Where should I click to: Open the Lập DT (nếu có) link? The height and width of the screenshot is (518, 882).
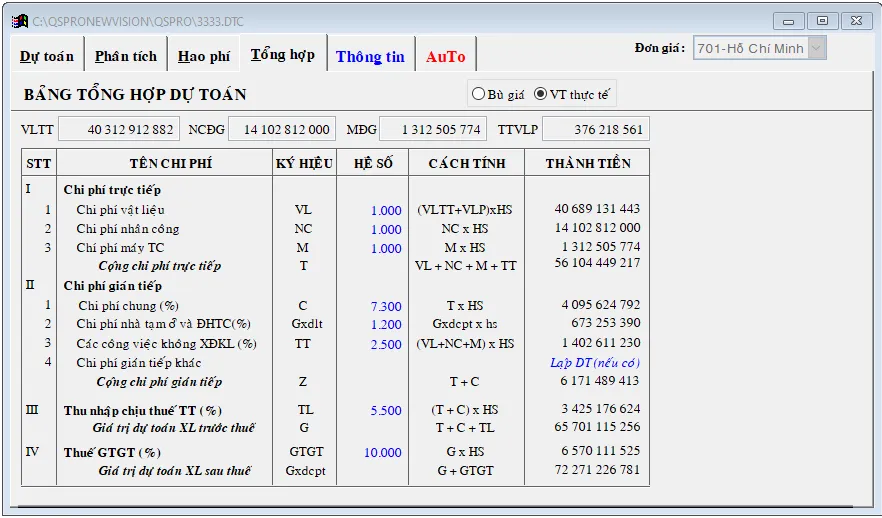click(595, 362)
